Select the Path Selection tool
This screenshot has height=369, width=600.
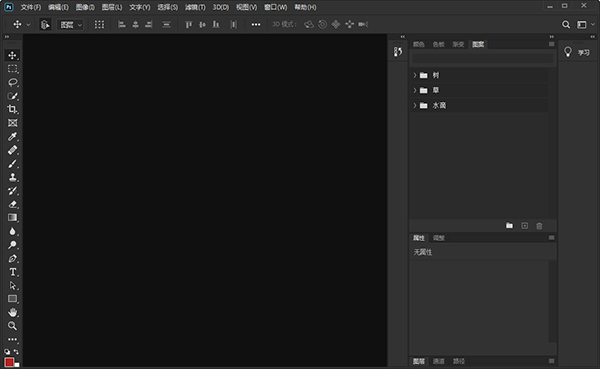point(12,286)
